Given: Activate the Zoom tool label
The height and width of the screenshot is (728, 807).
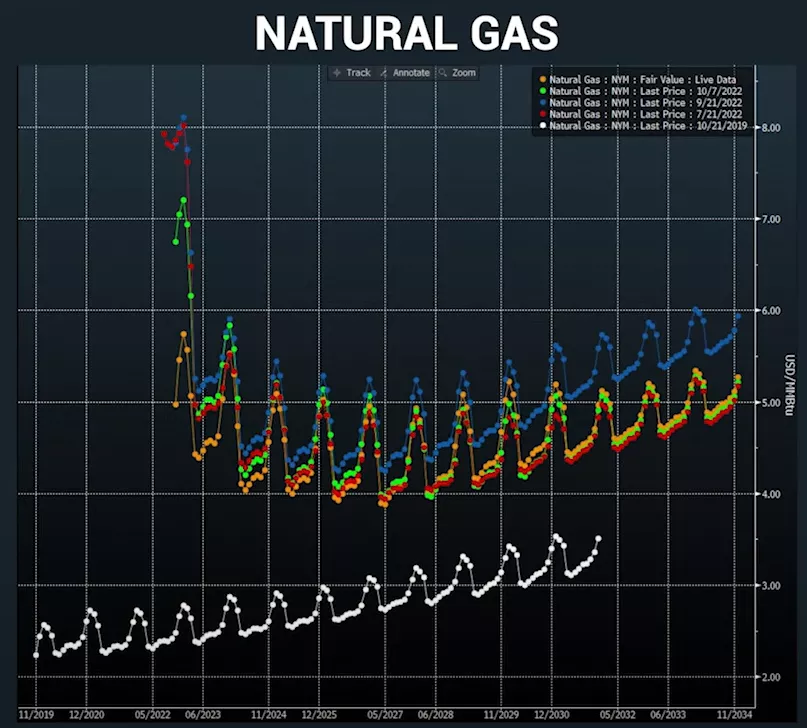Looking at the screenshot, I should point(464,73).
